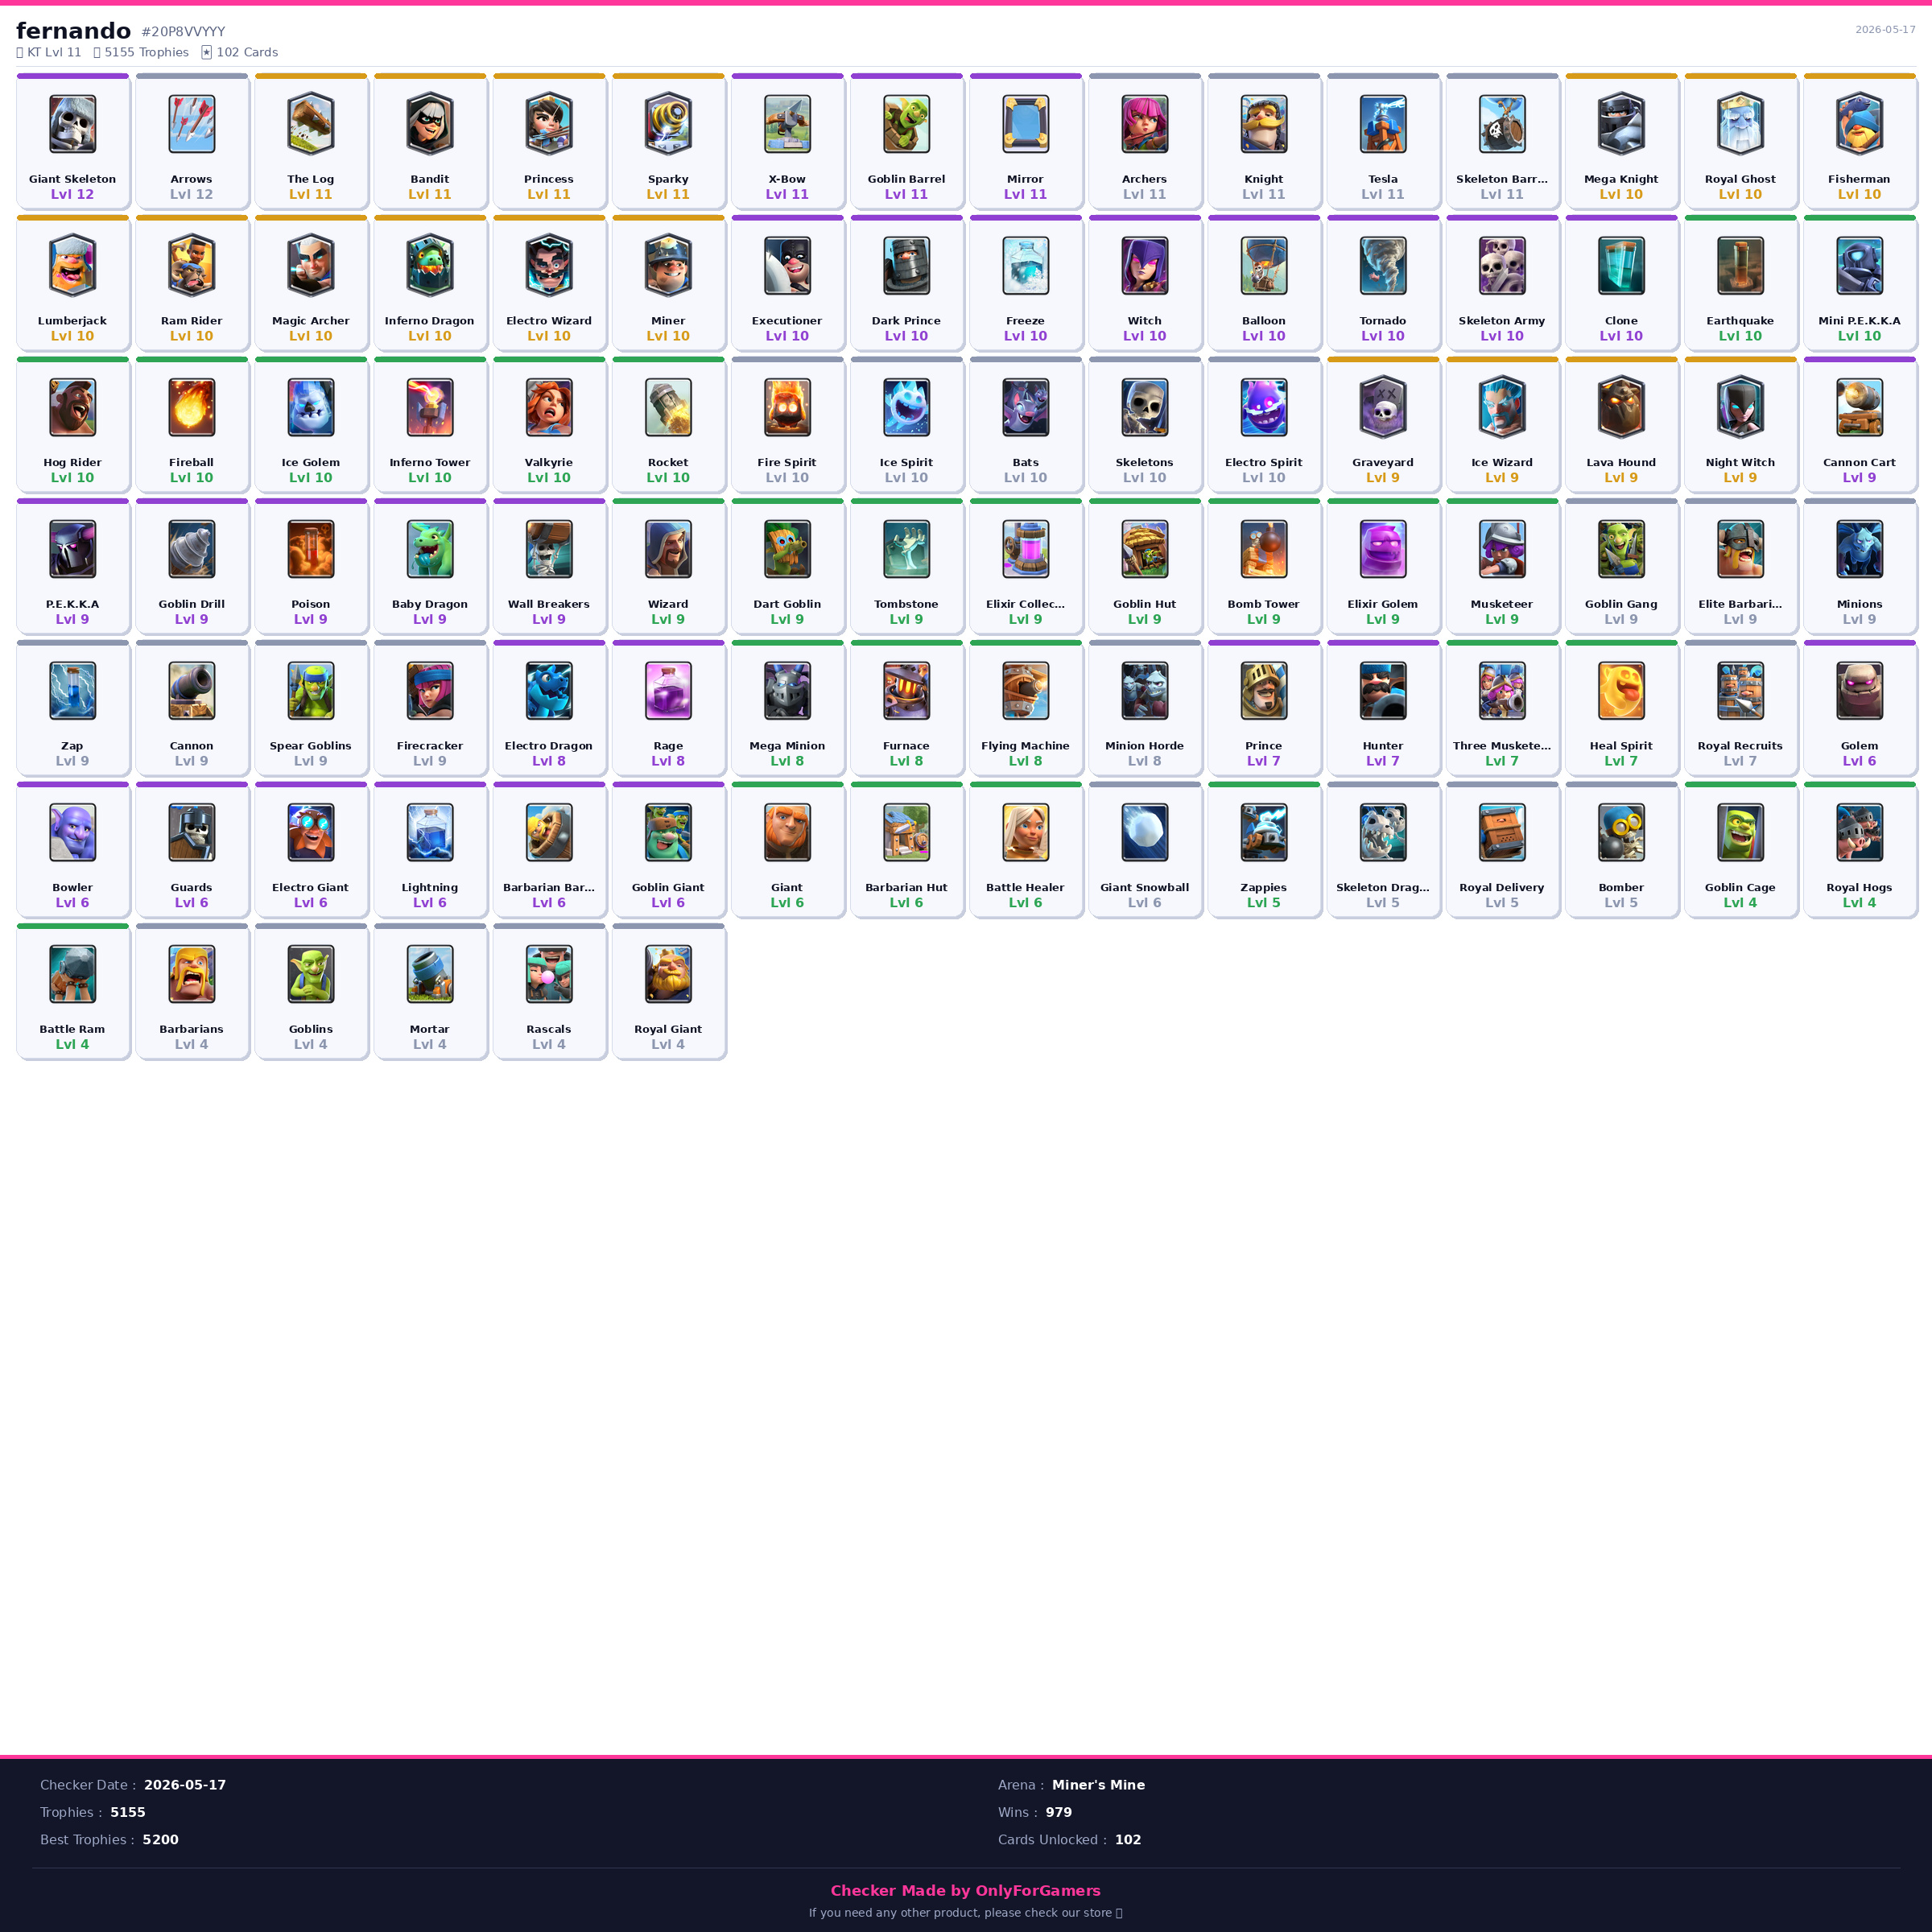Select the Royal Giant card portrait
Viewport: 1932px width, 1932px height.
[x=668, y=975]
